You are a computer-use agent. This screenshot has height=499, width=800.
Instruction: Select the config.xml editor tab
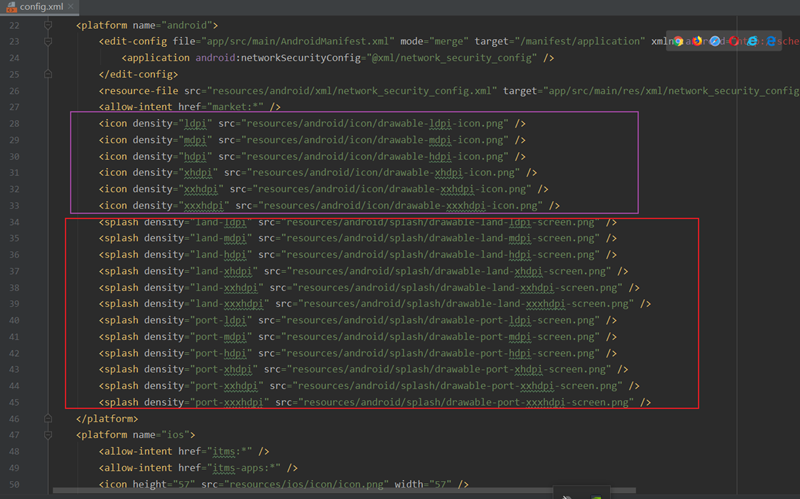(x=40, y=7)
